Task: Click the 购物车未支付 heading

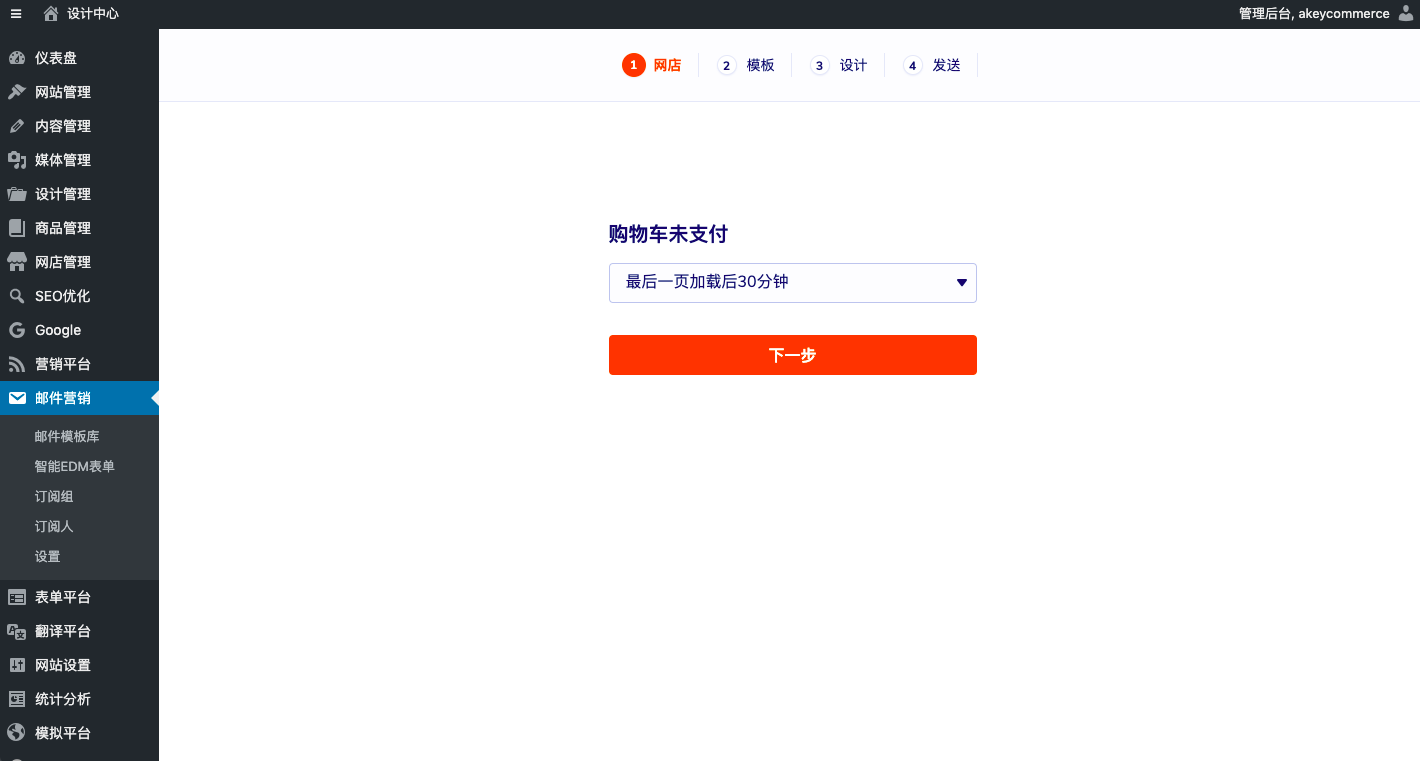Action: [x=668, y=235]
